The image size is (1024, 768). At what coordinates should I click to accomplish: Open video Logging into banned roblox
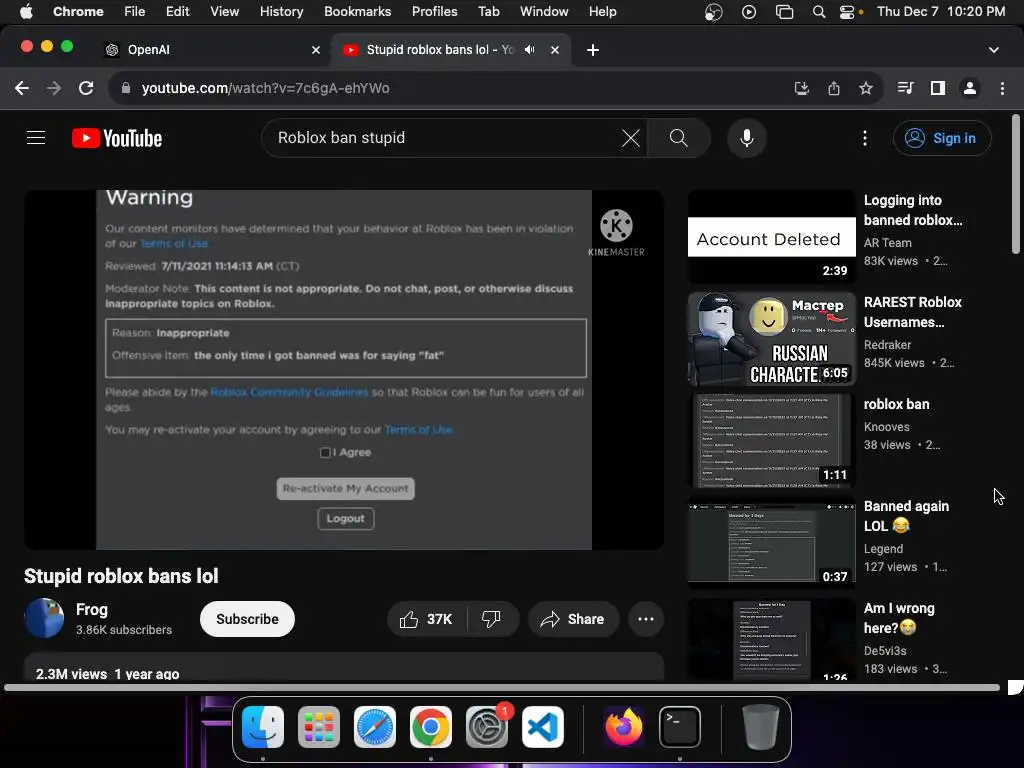click(x=913, y=210)
